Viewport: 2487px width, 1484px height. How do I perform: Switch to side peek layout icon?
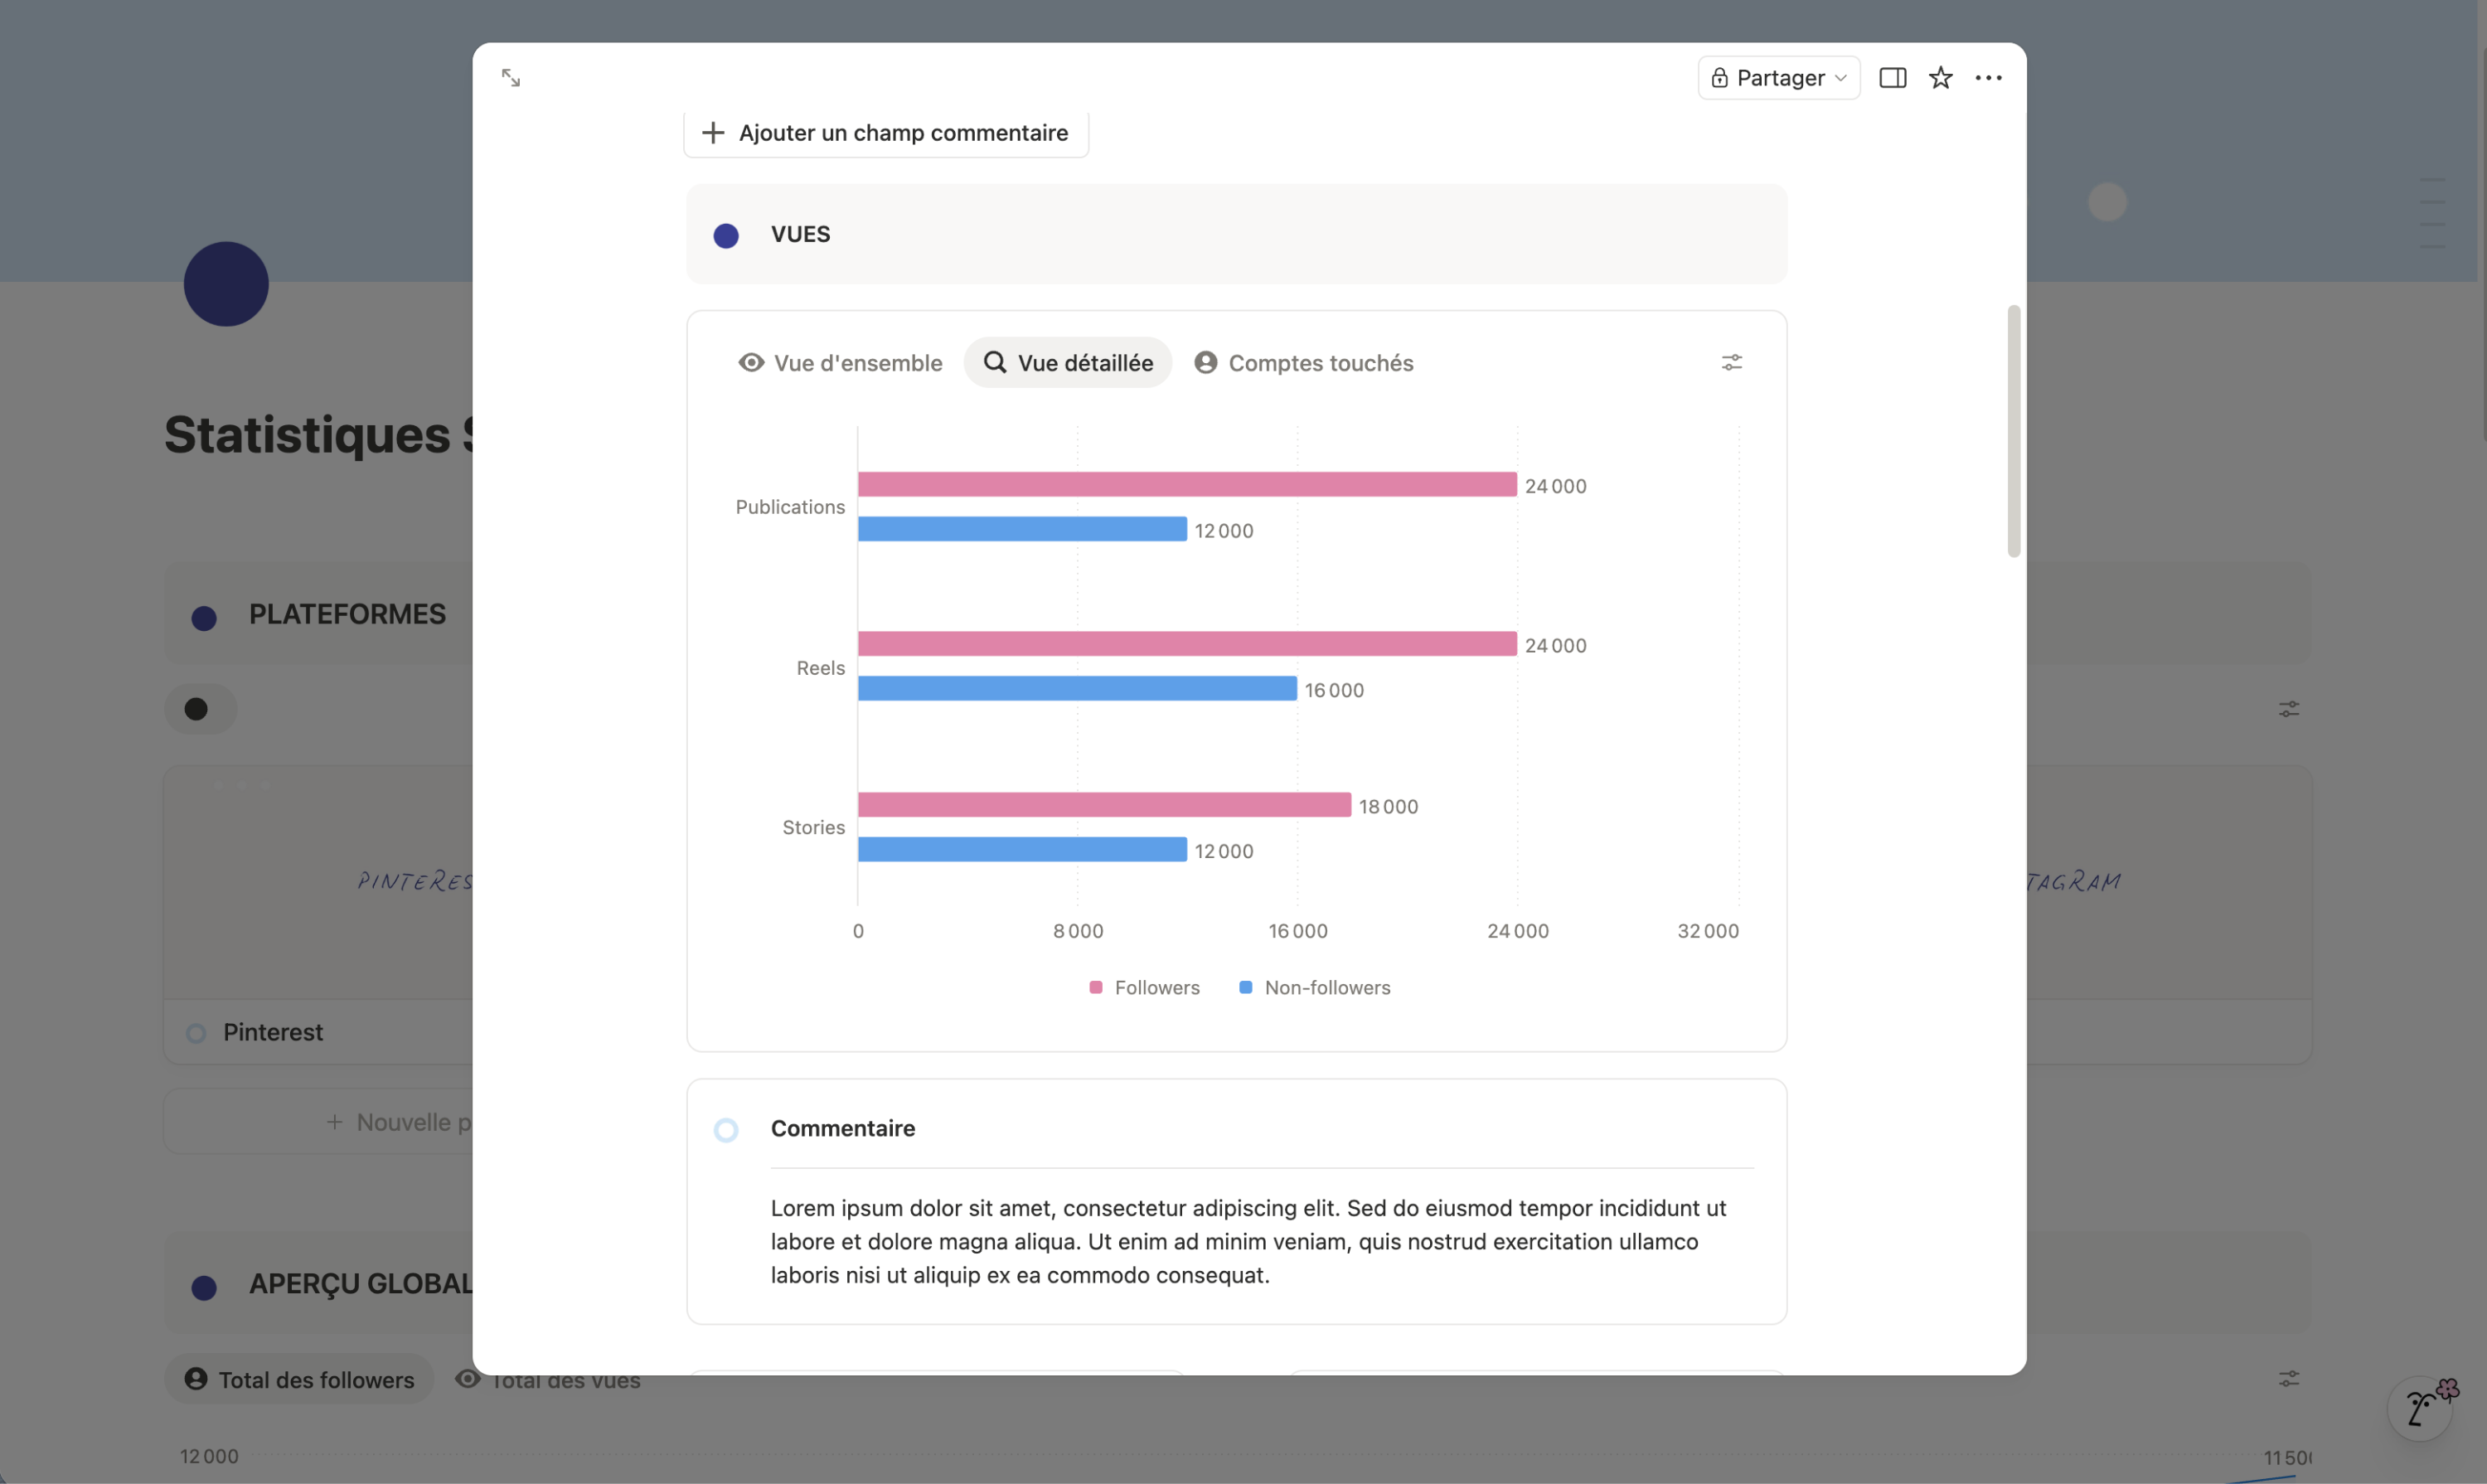point(1892,78)
